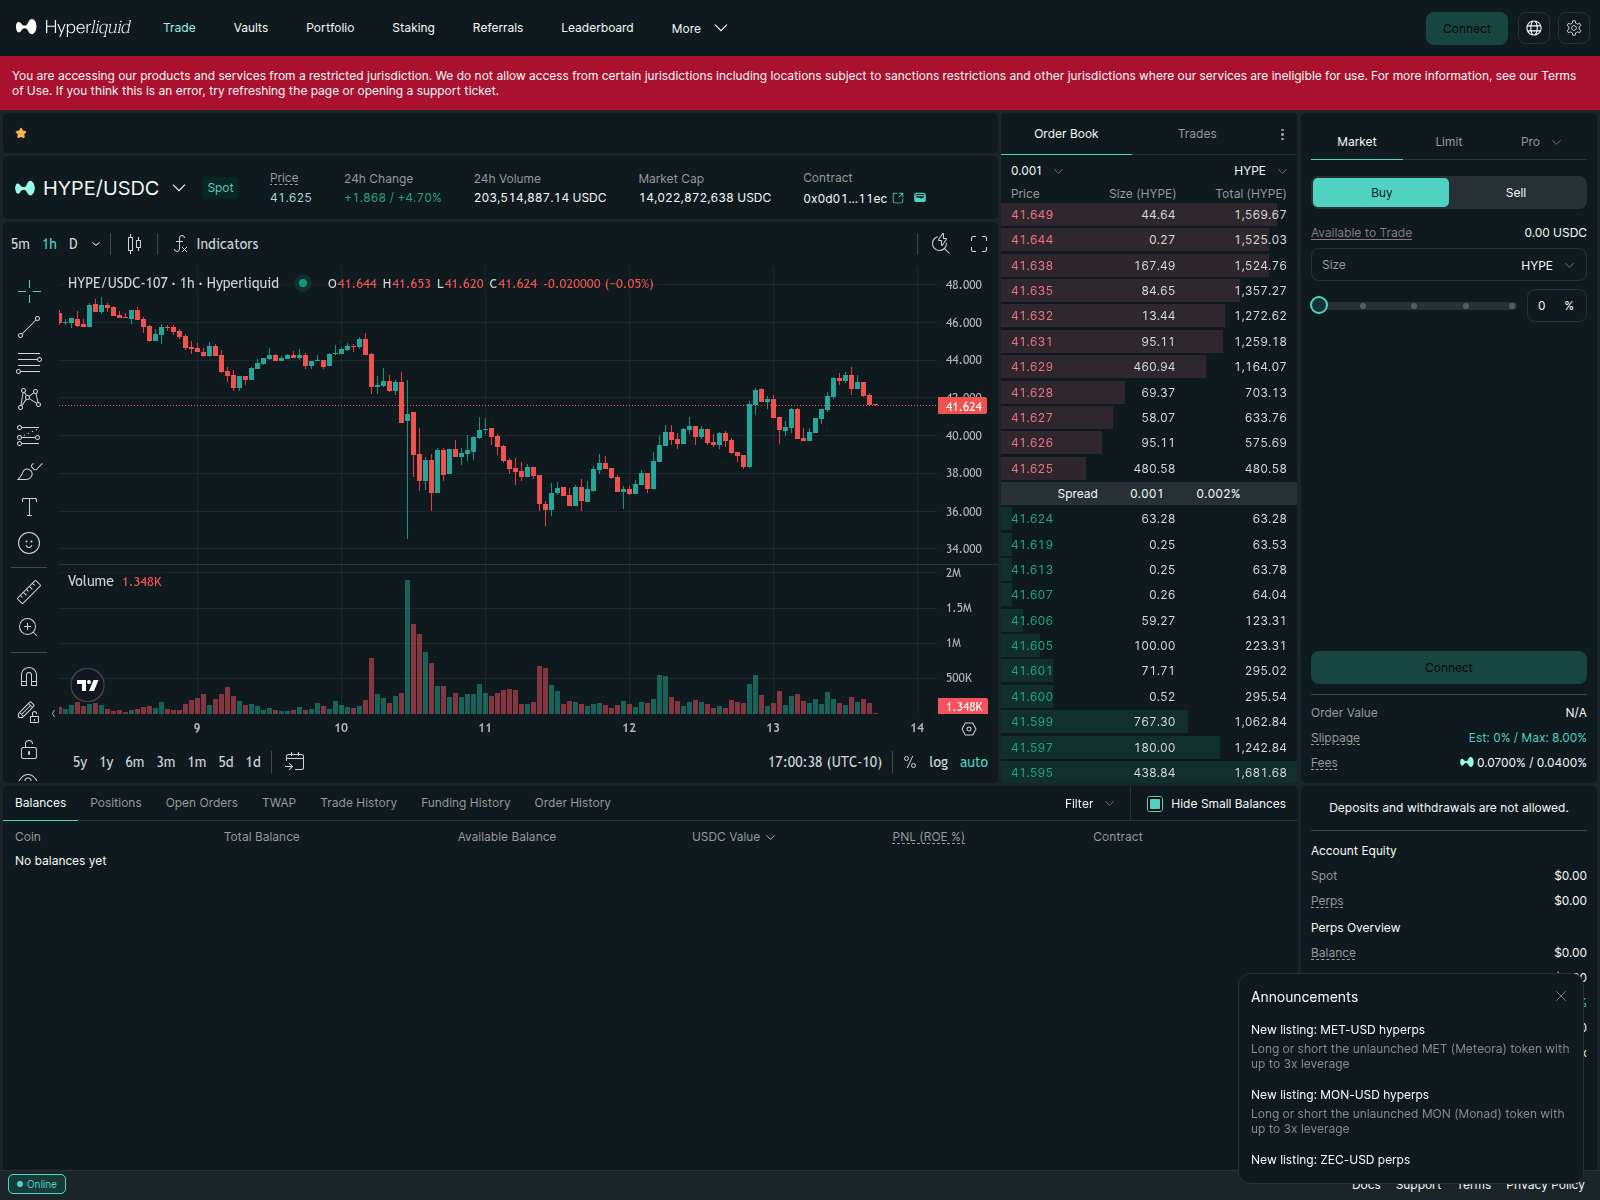Open order book 0.001 tick size dropdown
The width and height of the screenshot is (1600, 1200).
click(1038, 171)
